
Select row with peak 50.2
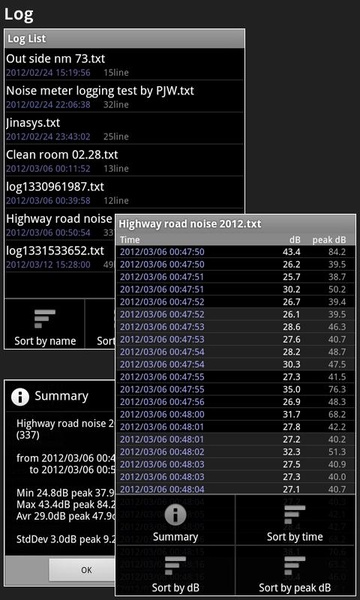pyautogui.click(x=235, y=289)
